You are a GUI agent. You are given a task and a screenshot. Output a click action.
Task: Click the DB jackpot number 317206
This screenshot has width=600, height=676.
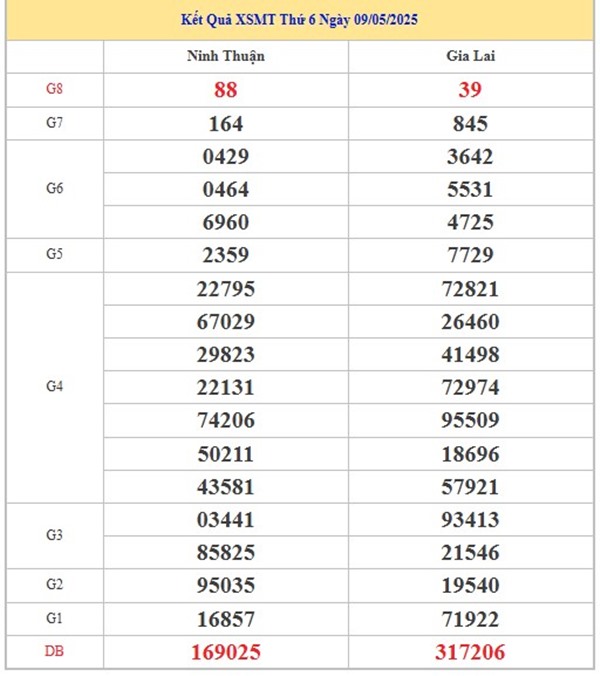[x=470, y=652]
